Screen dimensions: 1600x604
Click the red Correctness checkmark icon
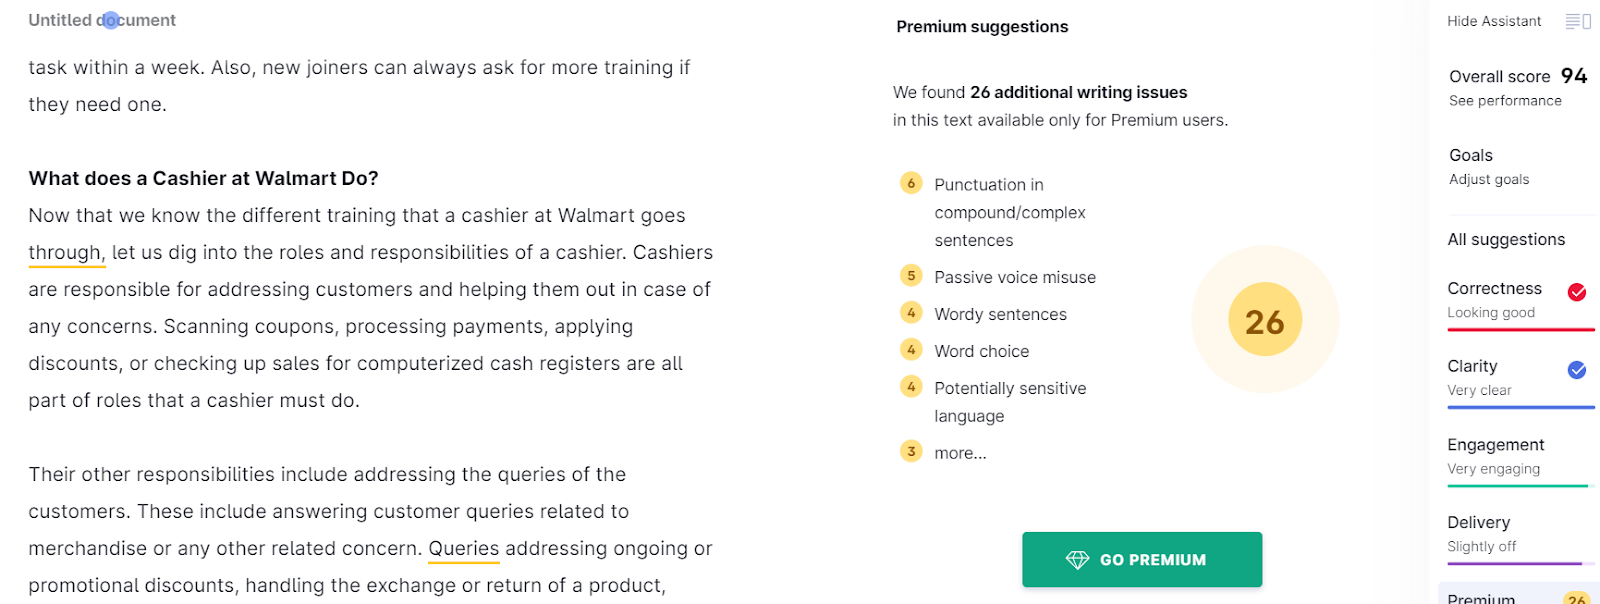(1577, 292)
